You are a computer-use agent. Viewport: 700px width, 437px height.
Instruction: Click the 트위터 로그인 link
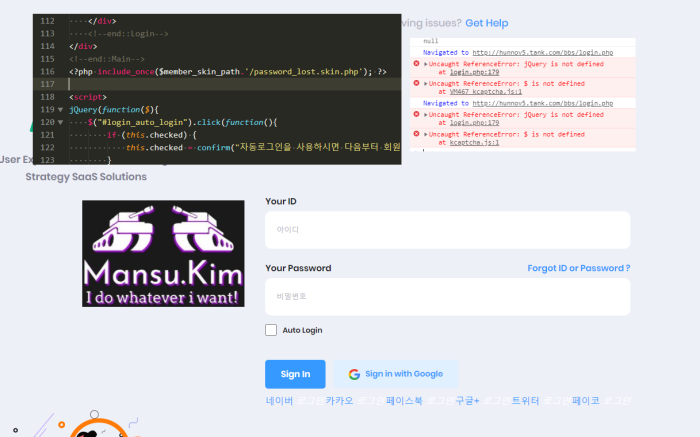coord(541,400)
